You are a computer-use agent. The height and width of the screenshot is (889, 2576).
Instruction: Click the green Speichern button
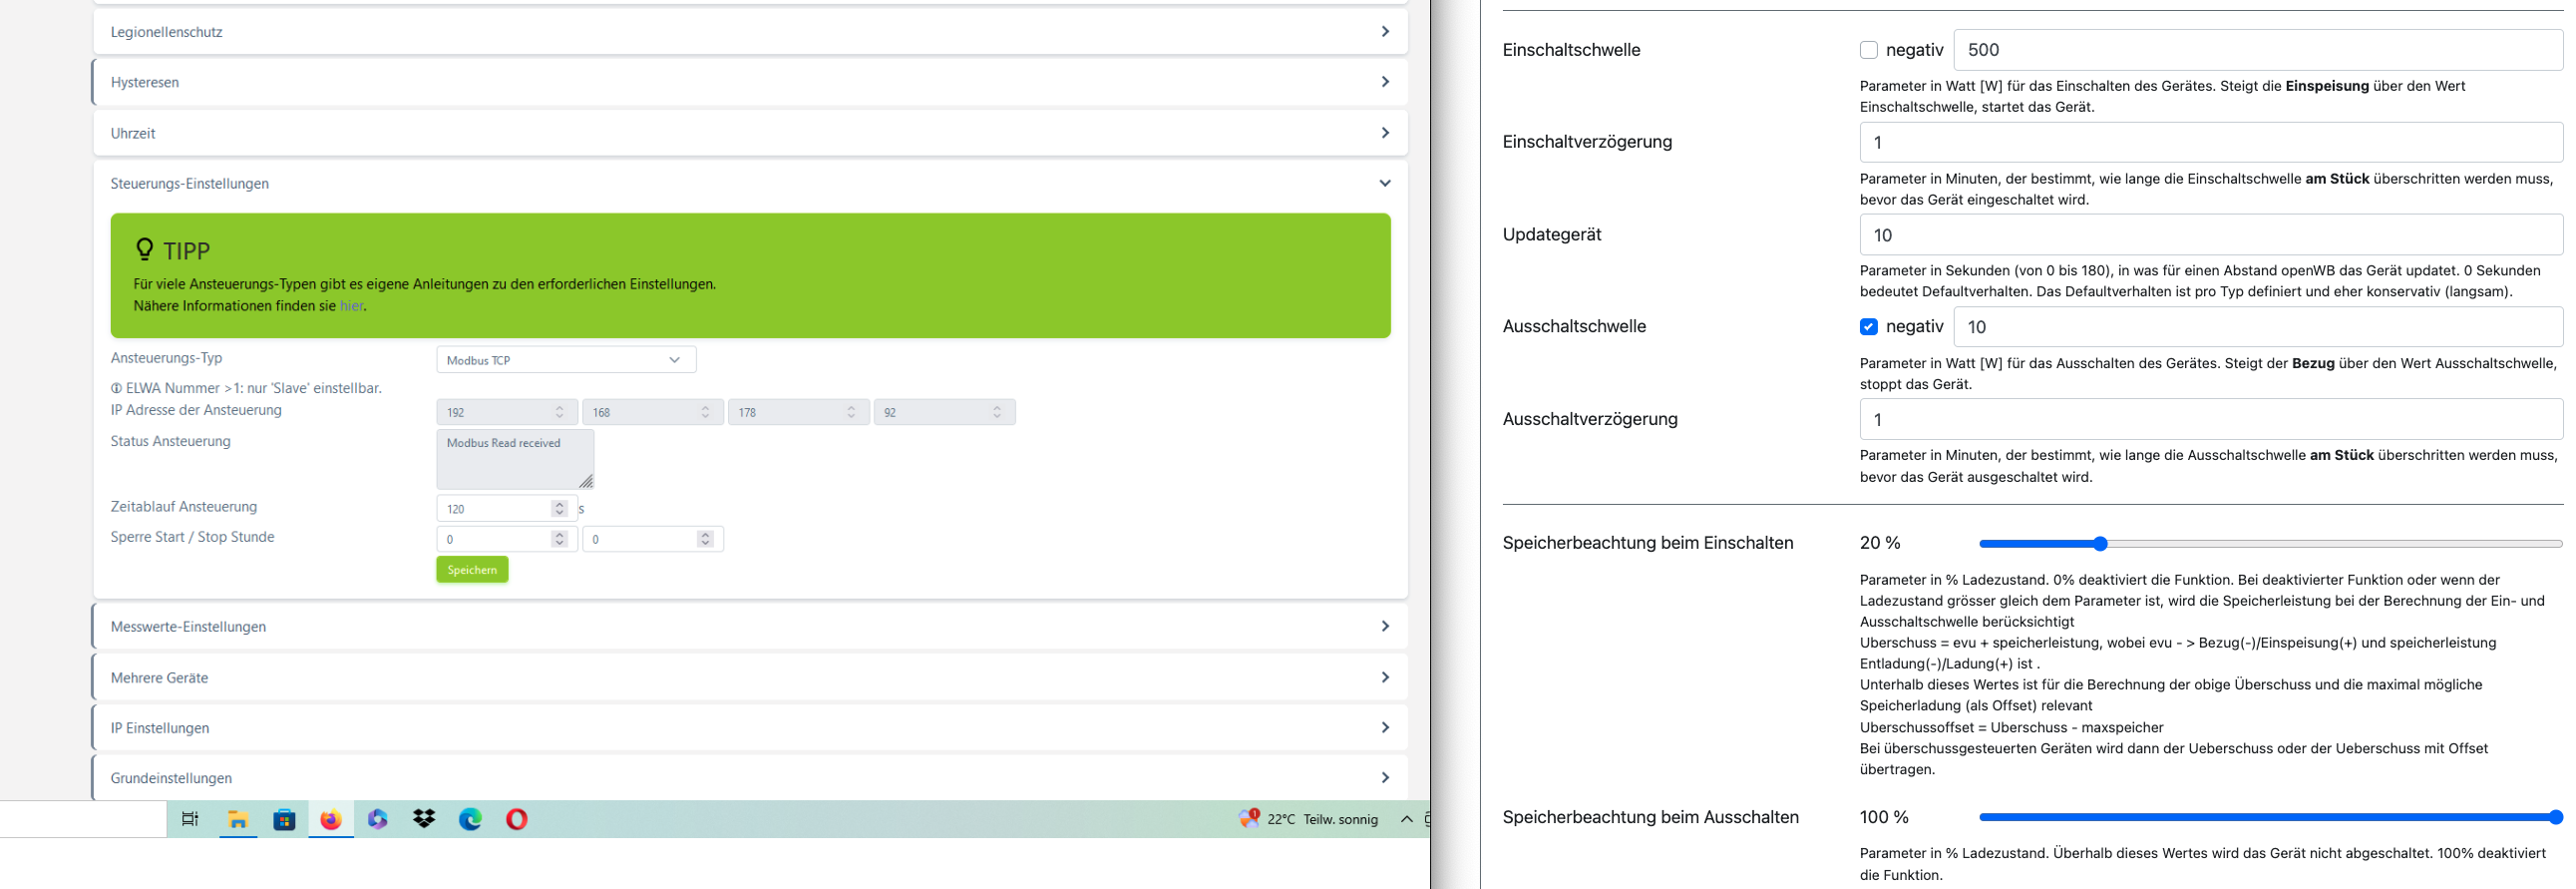[x=472, y=570]
